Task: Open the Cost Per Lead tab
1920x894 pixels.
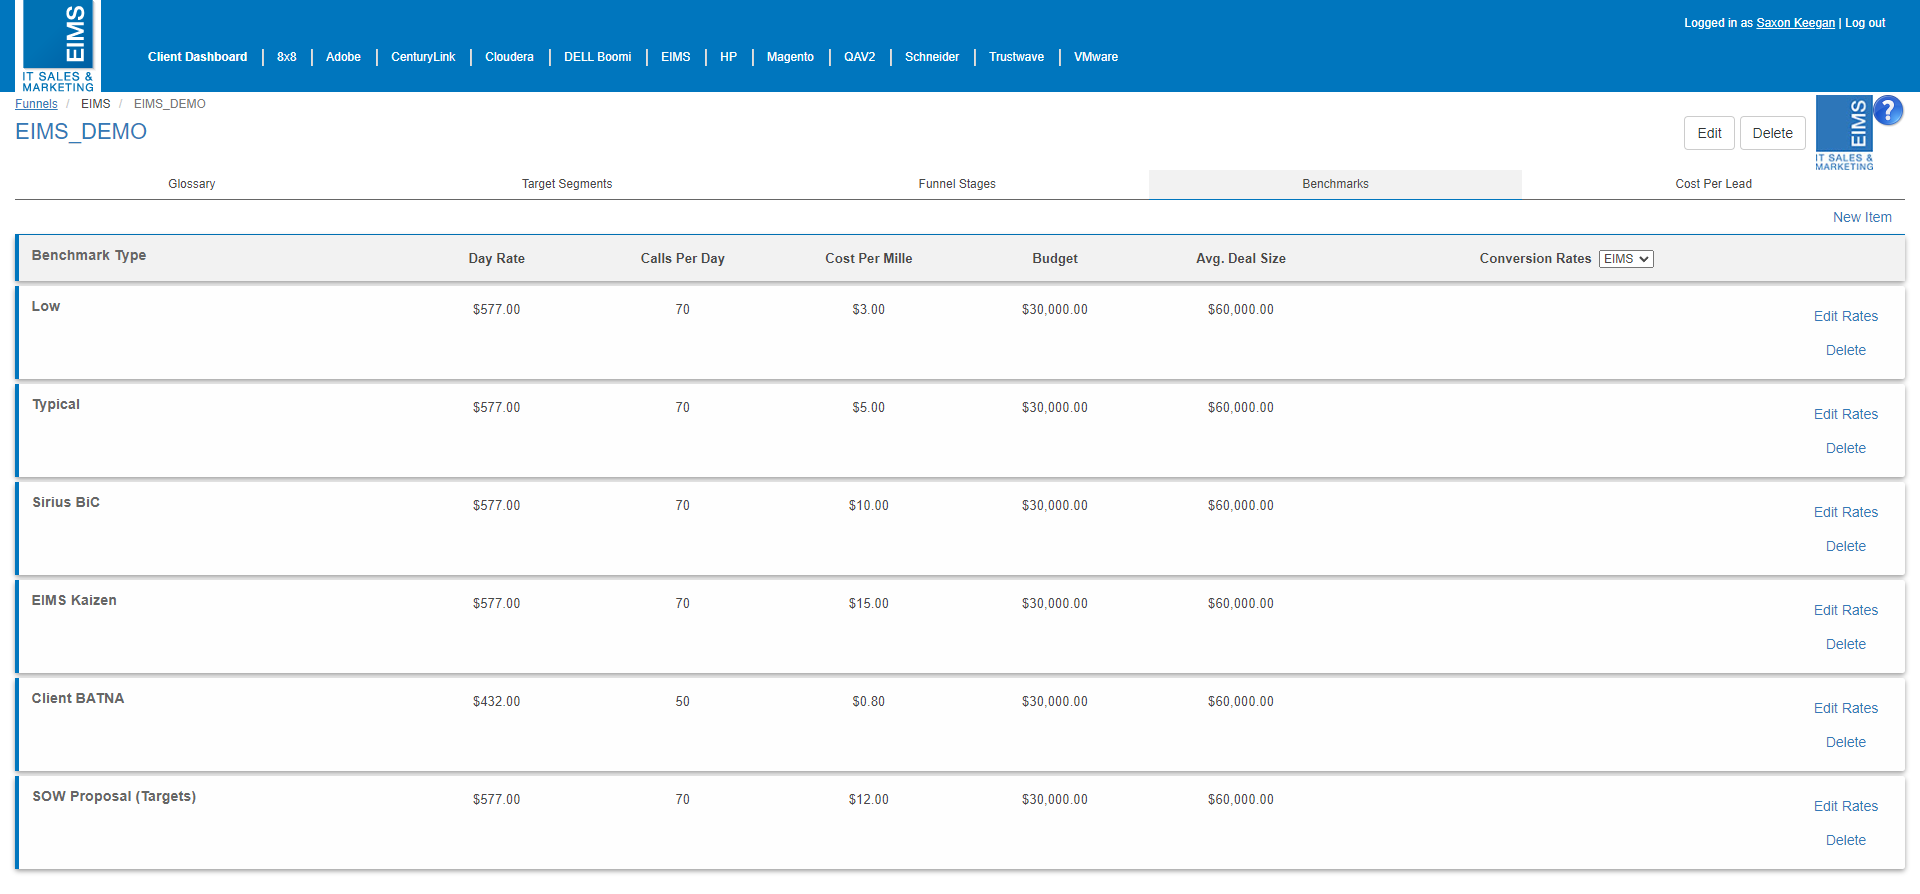Action: (1713, 184)
